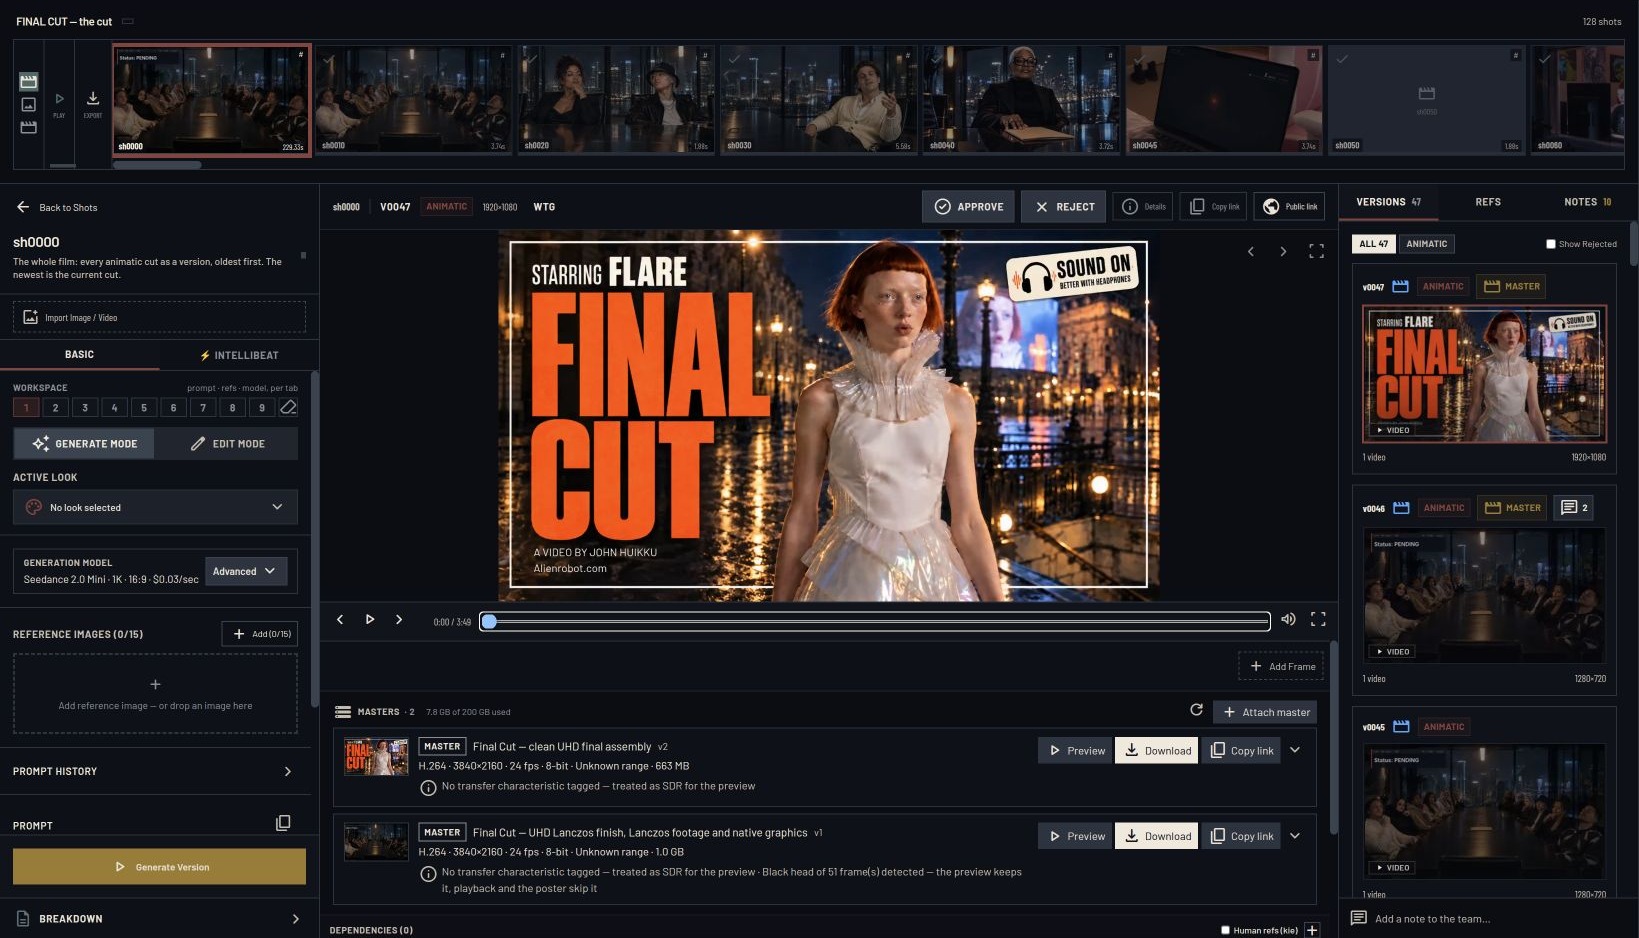Copy the prompt with the copy icon
This screenshot has height=938, width=1639.
coord(283,823)
